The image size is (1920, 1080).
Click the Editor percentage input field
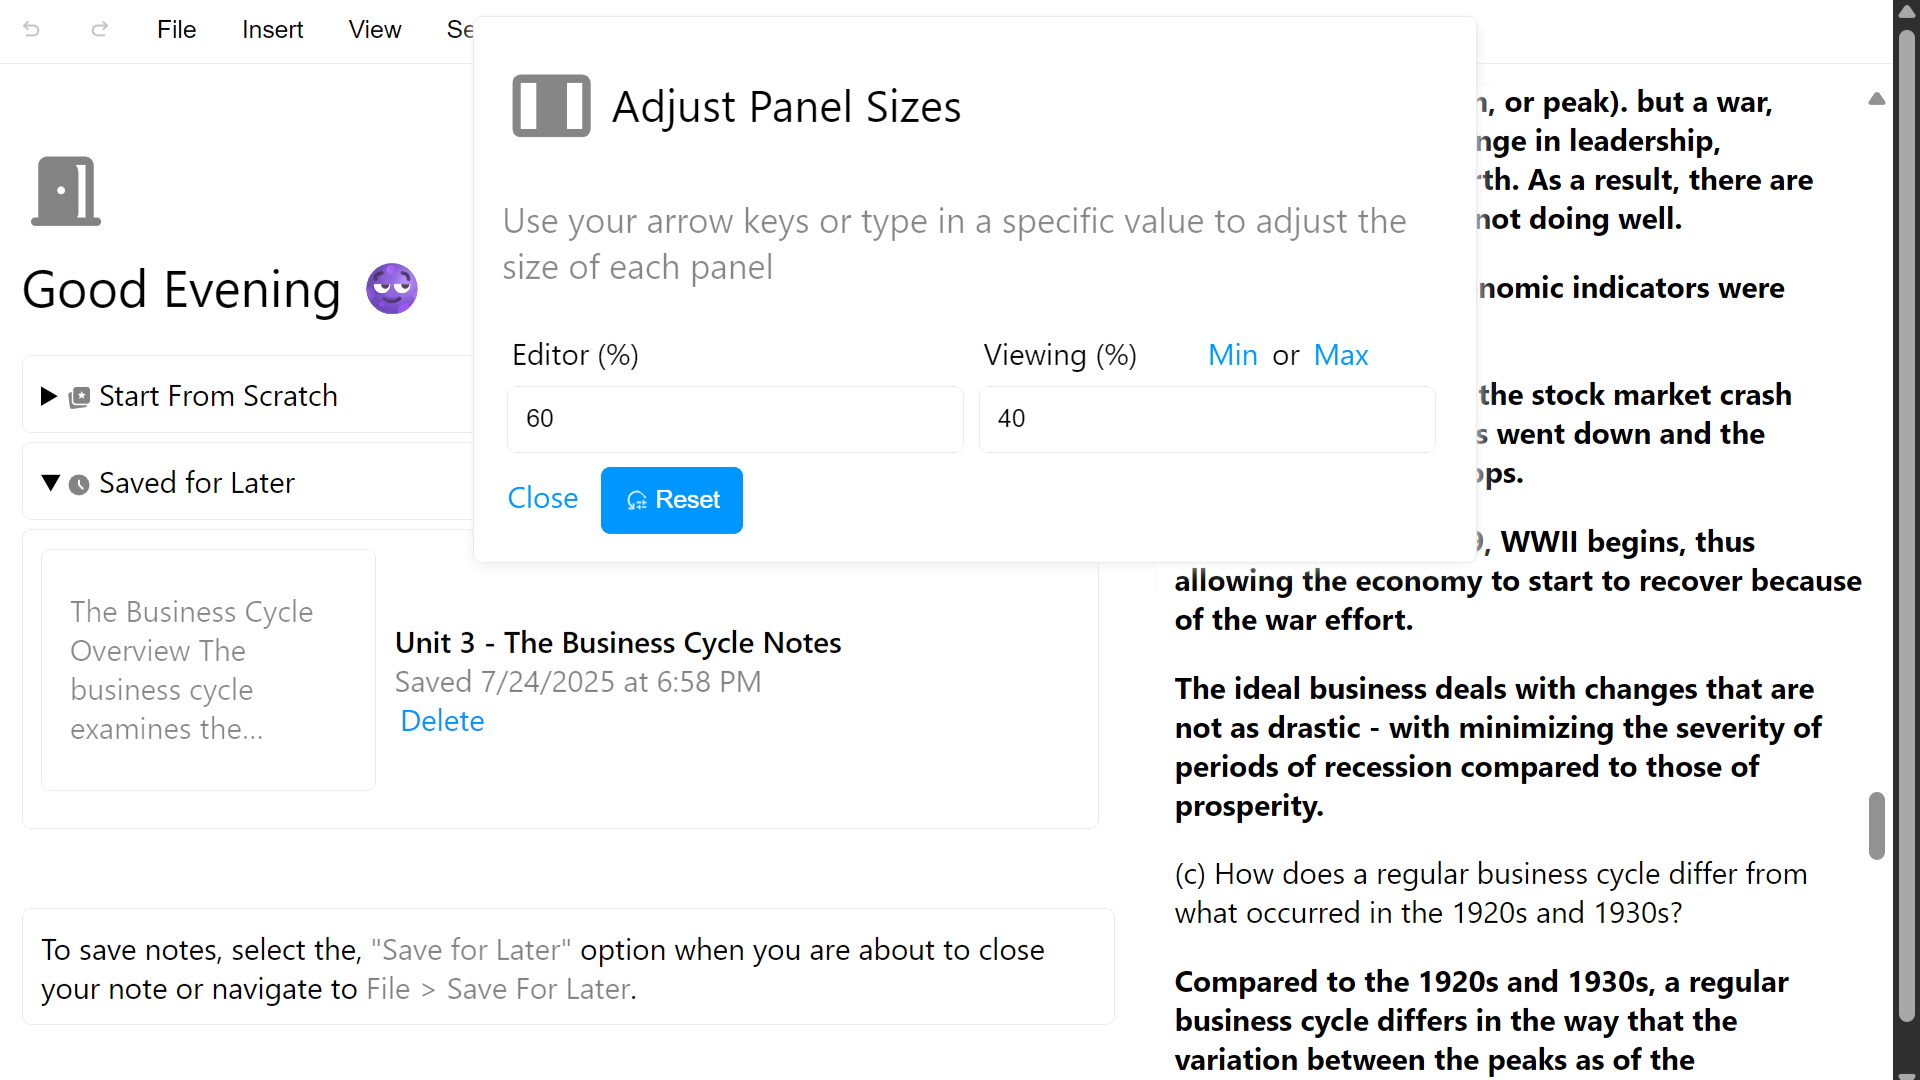(735, 419)
